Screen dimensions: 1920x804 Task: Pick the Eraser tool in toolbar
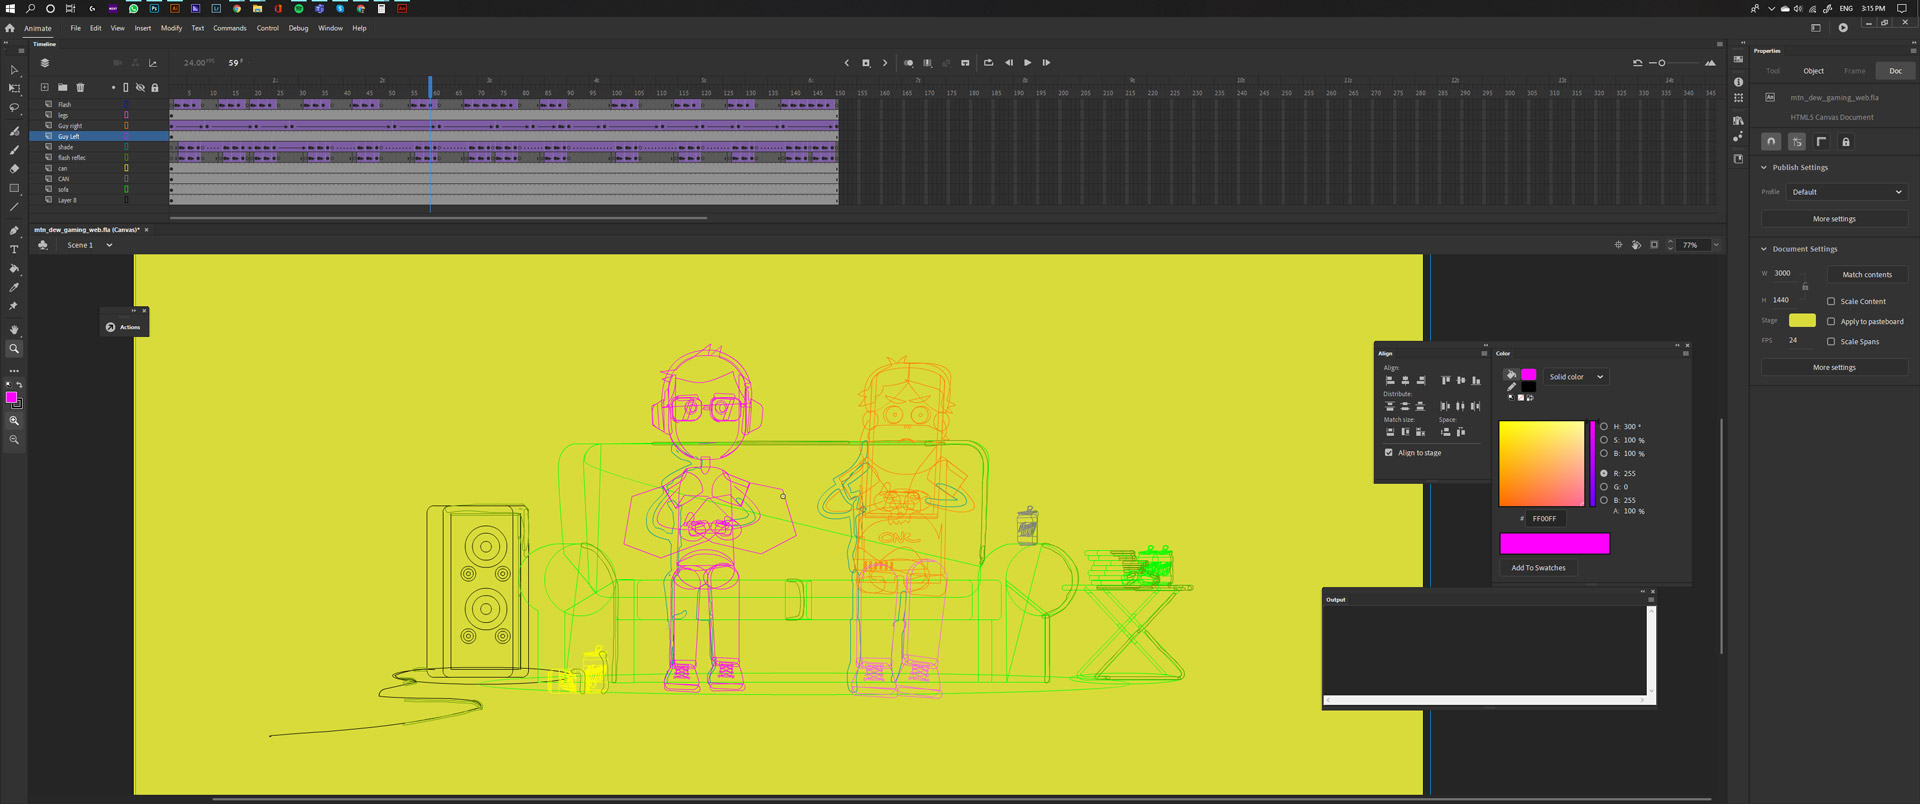pos(14,169)
